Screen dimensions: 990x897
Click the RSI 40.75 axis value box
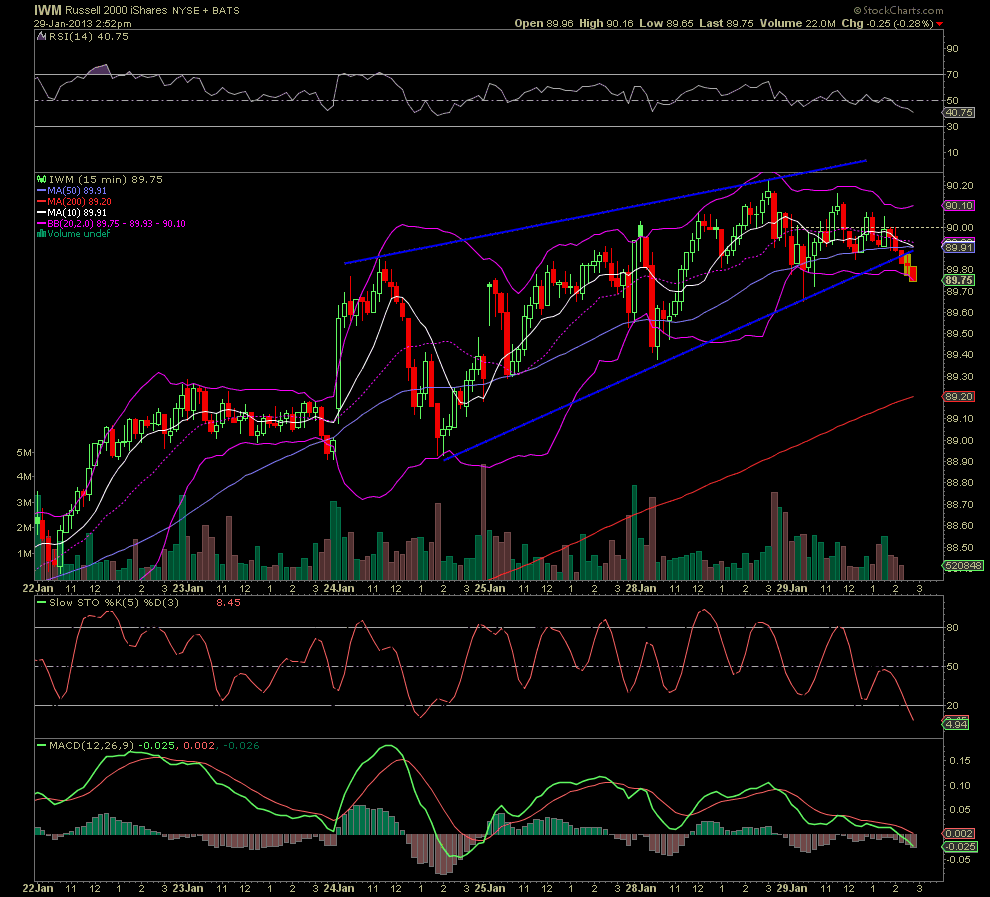[x=959, y=112]
